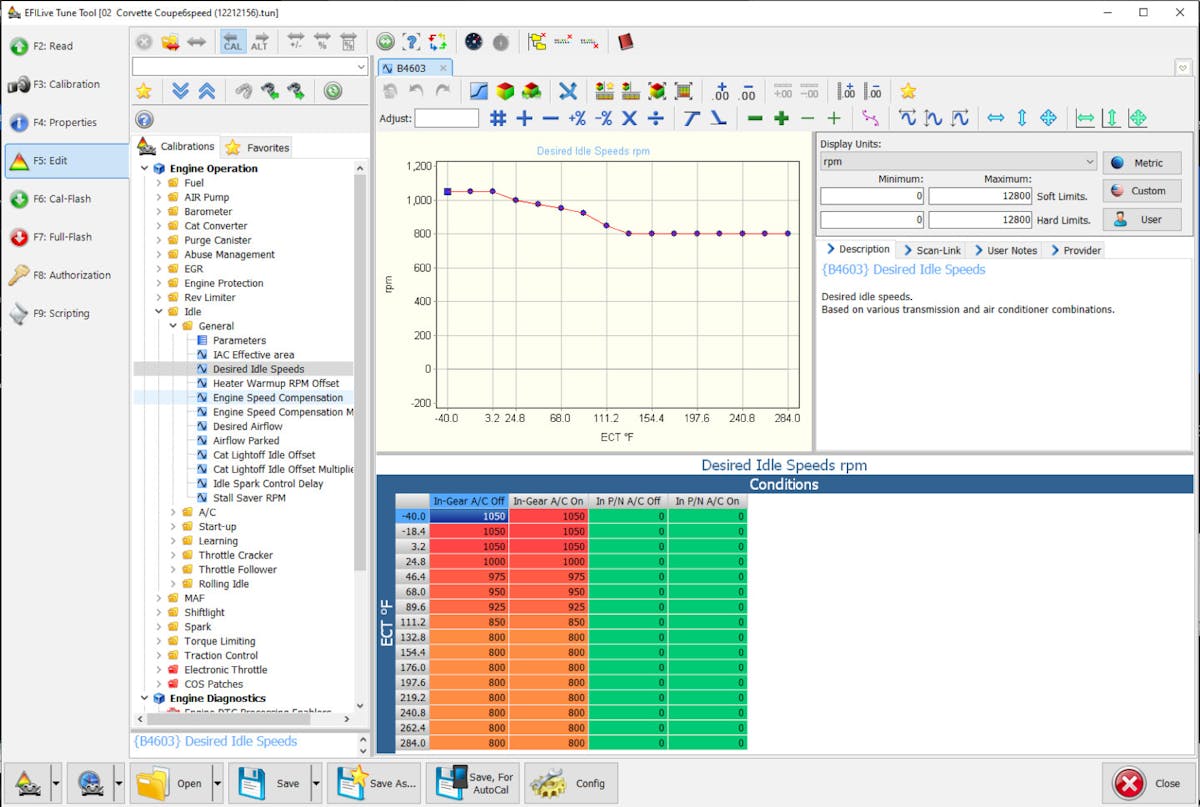Click the yellow star above the chart
The image size is (1200, 807).
point(908,91)
